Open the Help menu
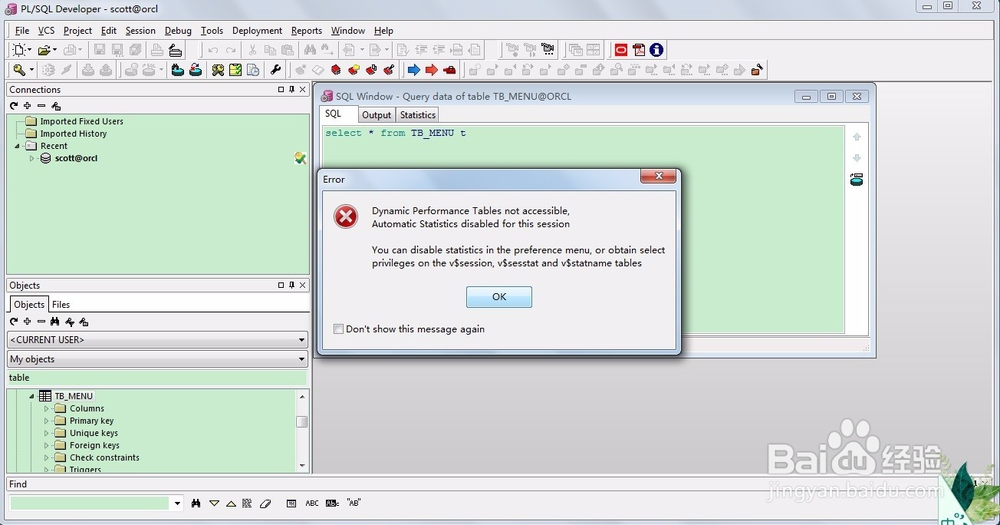The image size is (1000, 525). pyautogui.click(x=383, y=31)
